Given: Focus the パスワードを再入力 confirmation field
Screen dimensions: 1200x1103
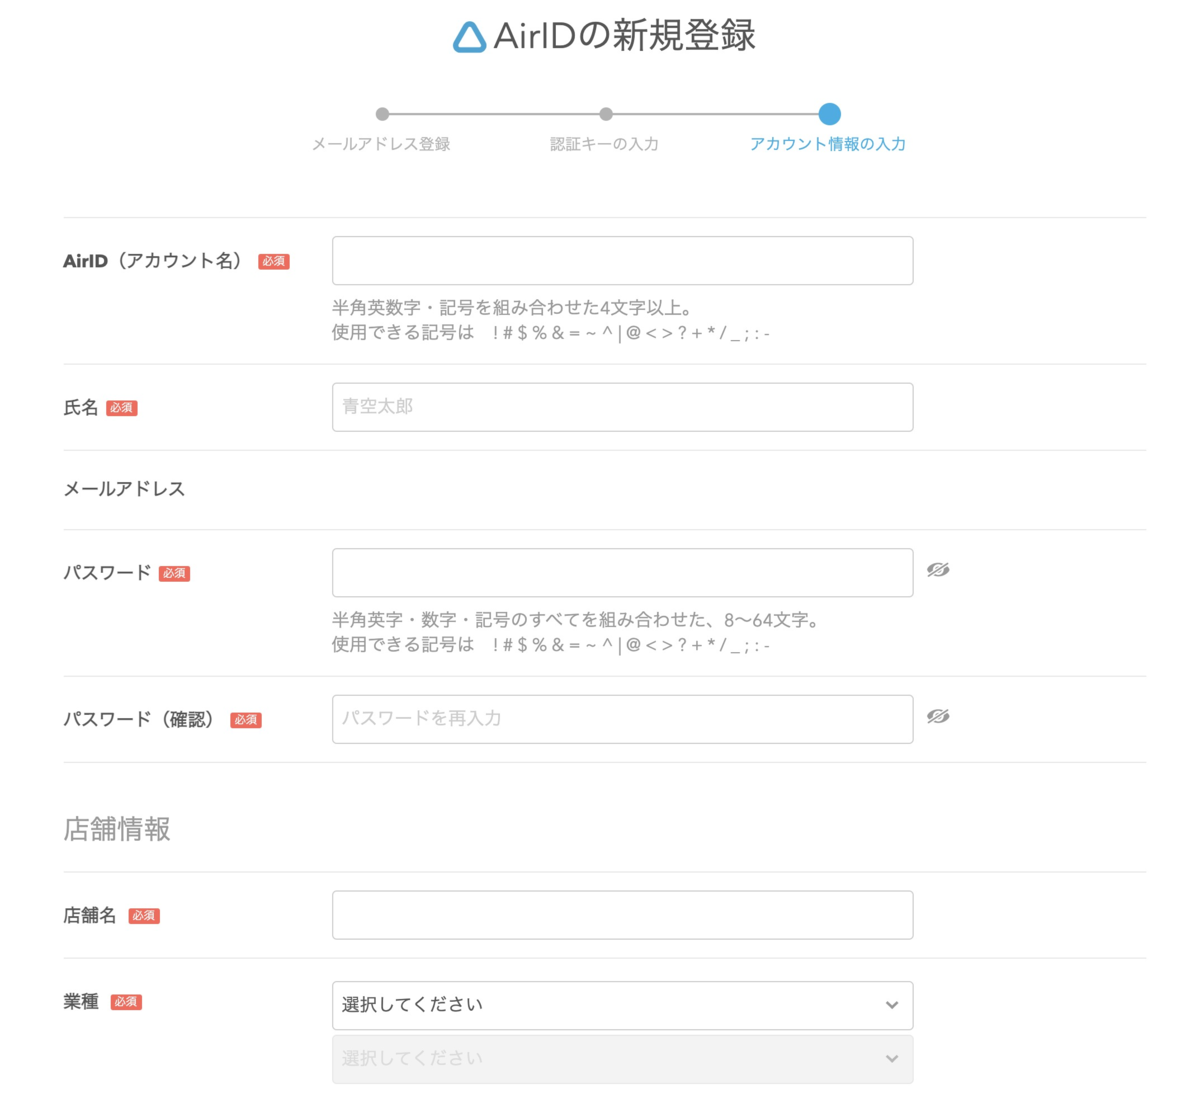Looking at the screenshot, I should (622, 719).
